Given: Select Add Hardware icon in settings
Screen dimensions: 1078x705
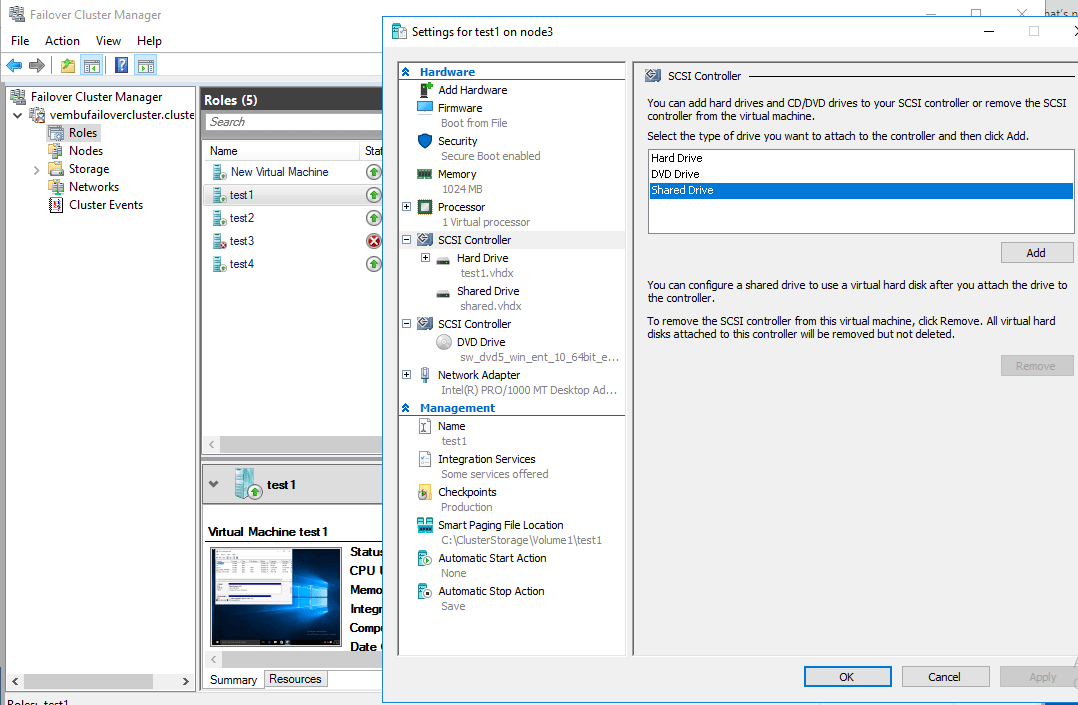Looking at the screenshot, I should pos(425,90).
